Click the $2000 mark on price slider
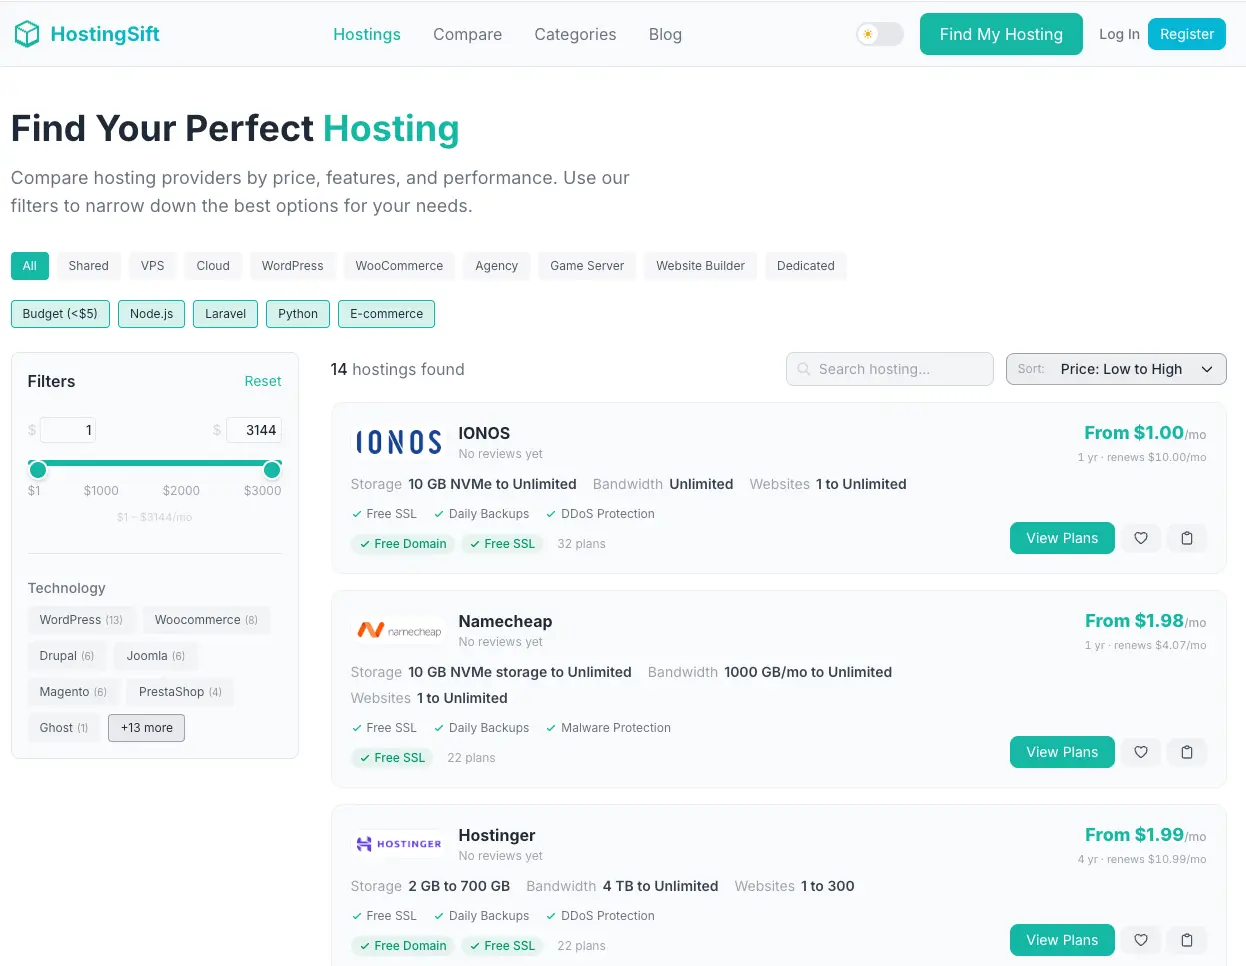This screenshot has width=1246, height=966. pyautogui.click(x=181, y=491)
